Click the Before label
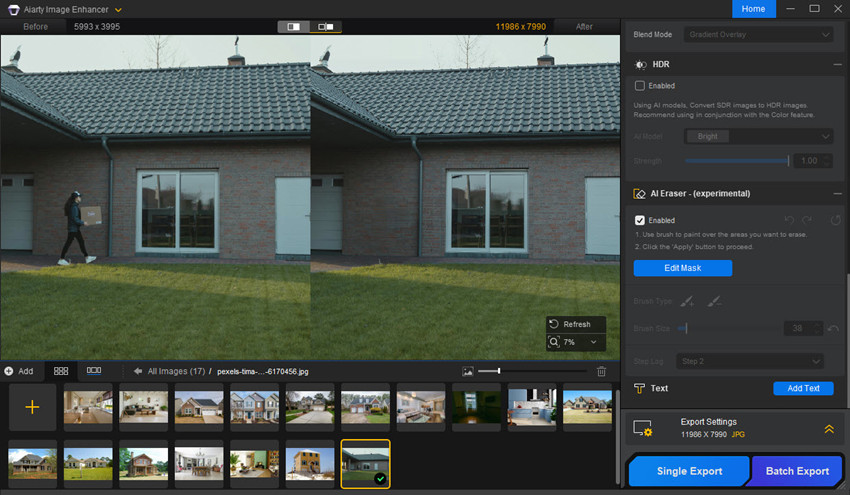The height and width of the screenshot is (495, 850). point(35,27)
